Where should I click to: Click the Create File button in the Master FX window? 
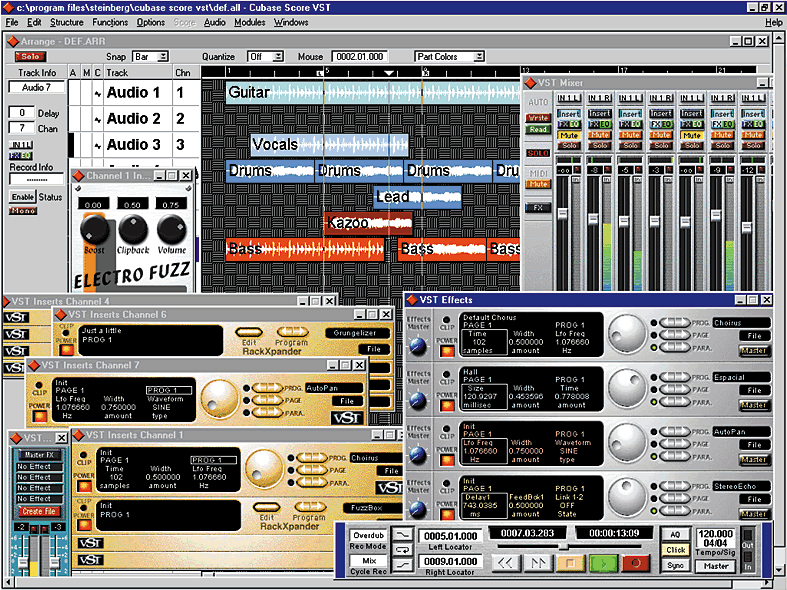click(x=39, y=511)
